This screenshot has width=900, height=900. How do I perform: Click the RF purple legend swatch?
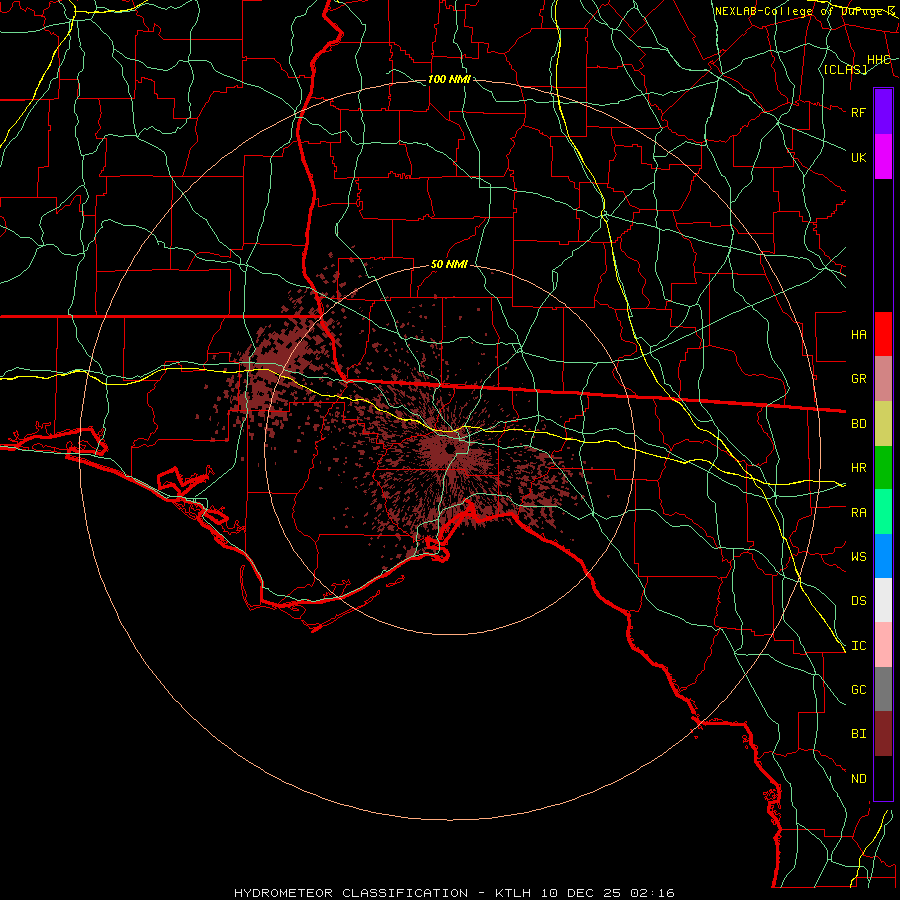click(883, 112)
